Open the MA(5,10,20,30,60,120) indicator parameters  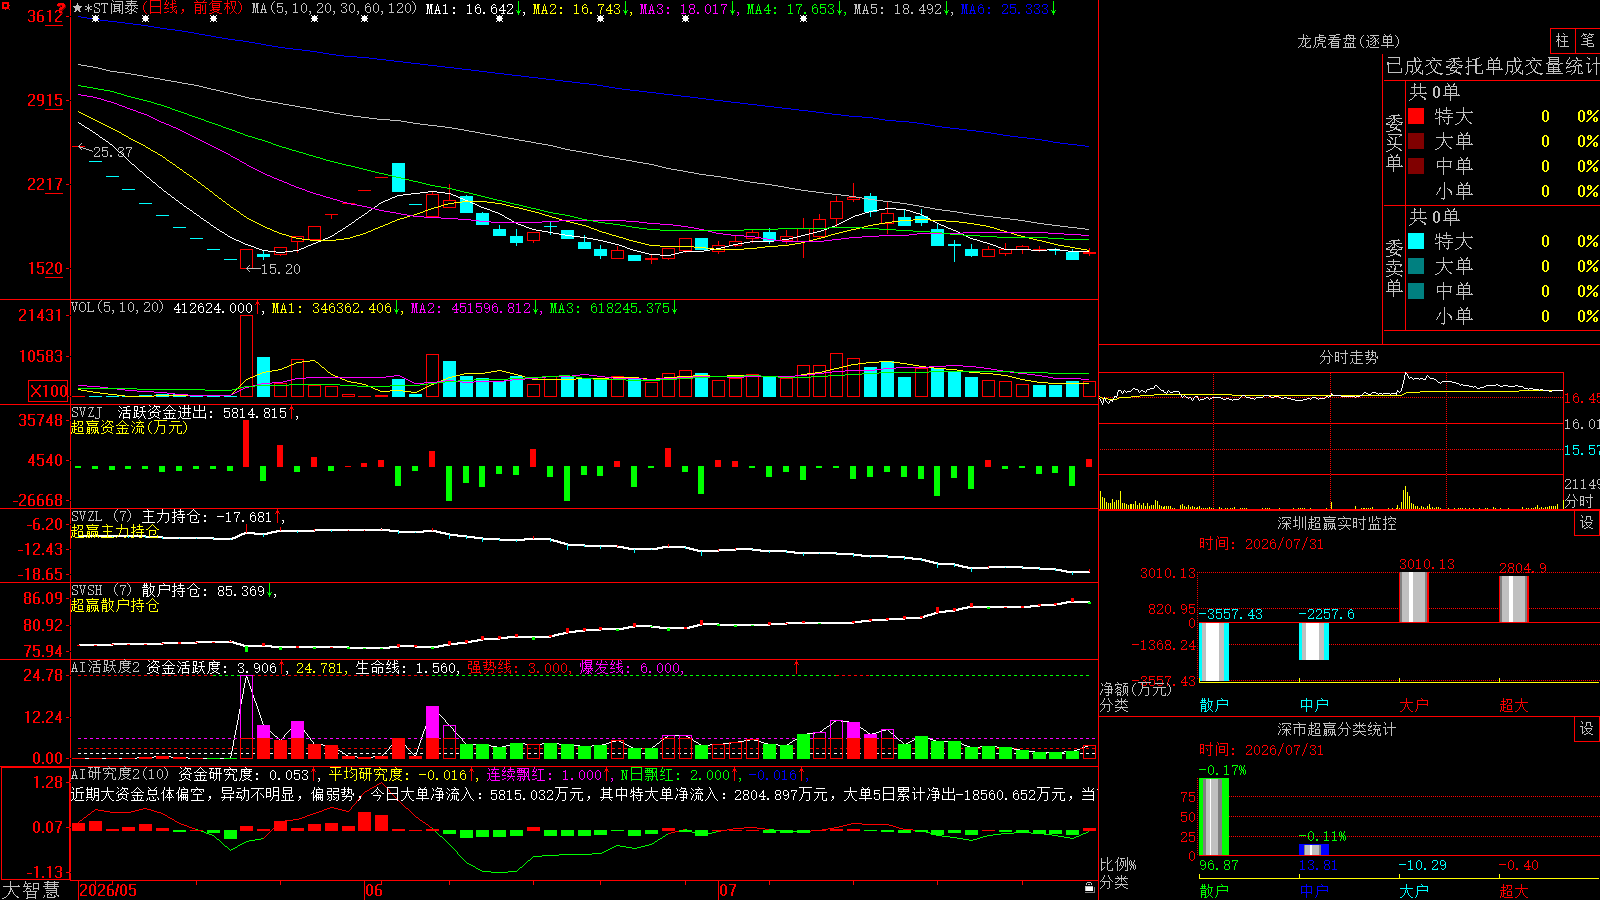click(334, 9)
